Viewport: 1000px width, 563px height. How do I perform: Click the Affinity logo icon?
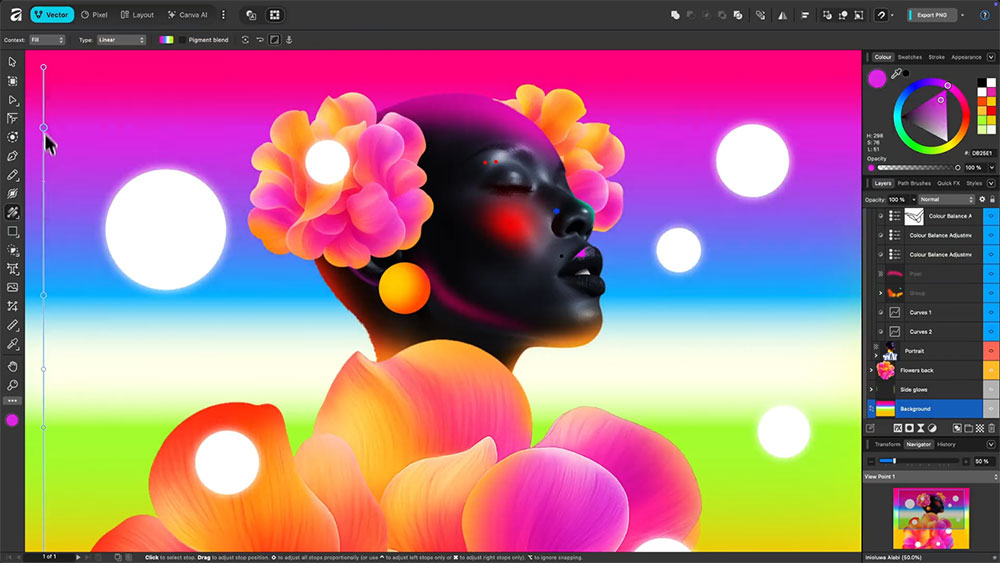pyautogui.click(x=16, y=15)
